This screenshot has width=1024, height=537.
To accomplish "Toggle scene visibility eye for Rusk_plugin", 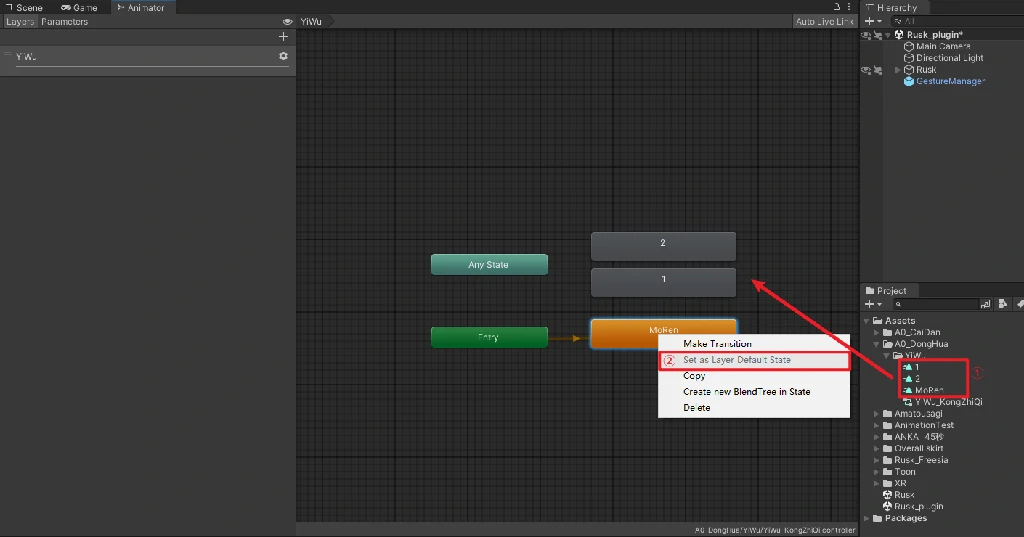I will point(866,34).
